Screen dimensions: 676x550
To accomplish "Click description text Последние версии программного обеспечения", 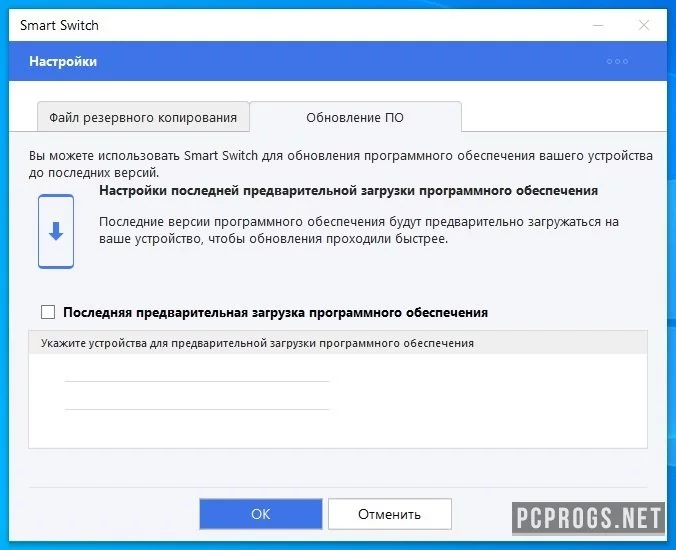I will [359, 230].
